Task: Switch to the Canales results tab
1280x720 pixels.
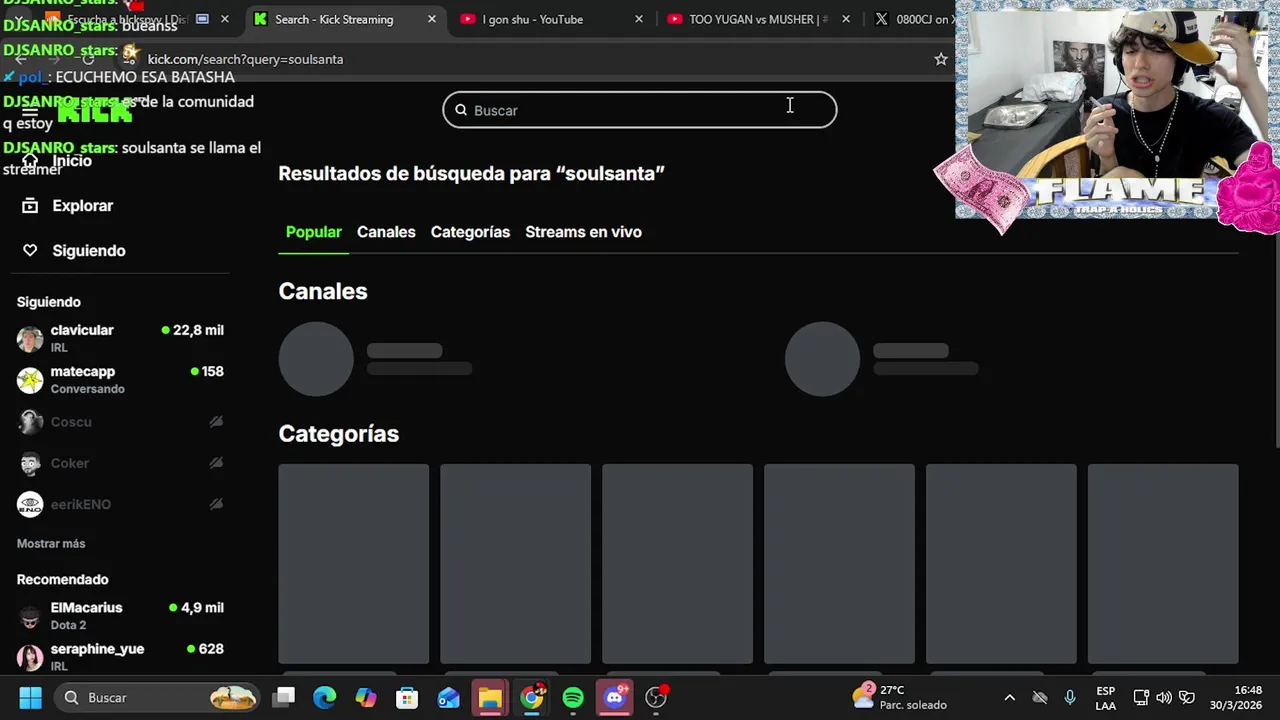Action: click(386, 232)
